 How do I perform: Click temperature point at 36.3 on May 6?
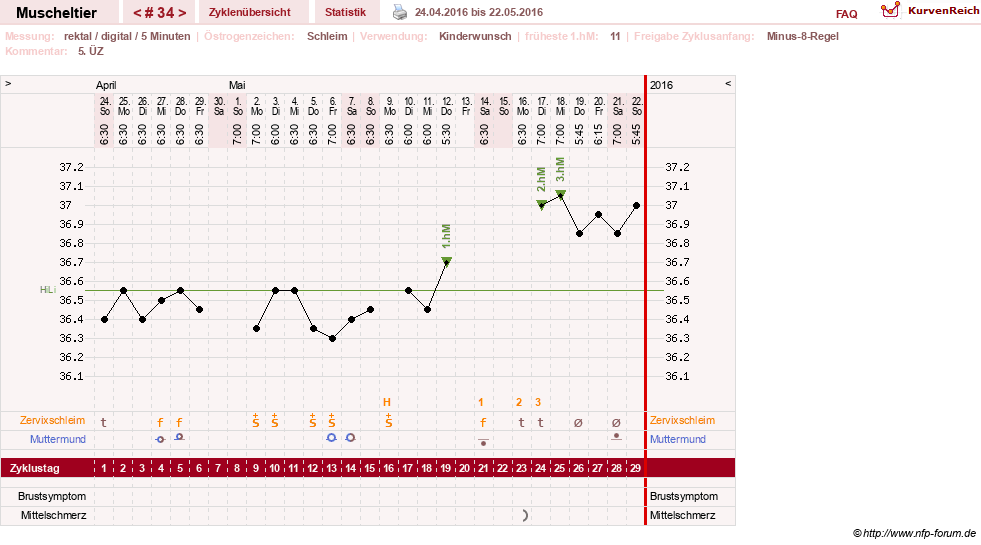pos(332,339)
